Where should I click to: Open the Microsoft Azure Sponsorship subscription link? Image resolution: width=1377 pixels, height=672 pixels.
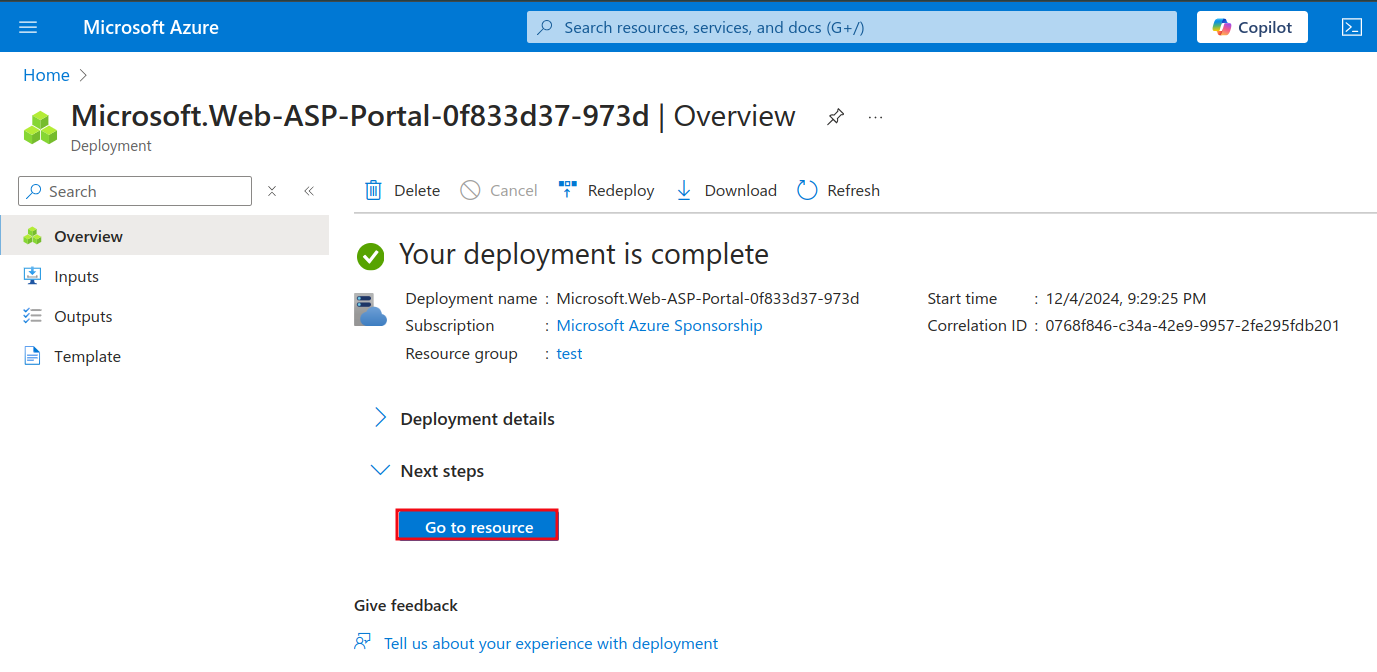[659, 326]
